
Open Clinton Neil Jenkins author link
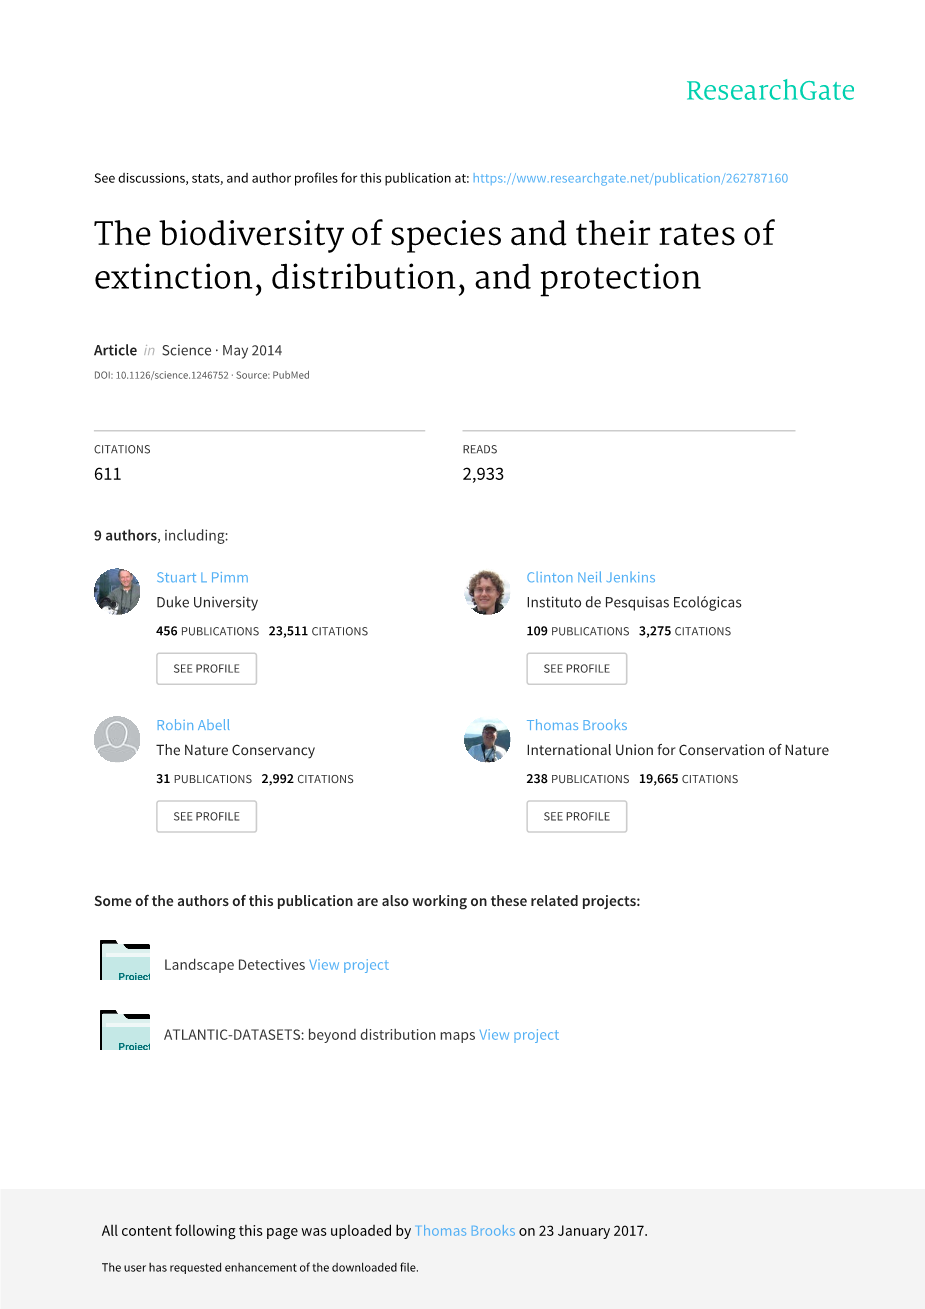tap(591, 577)
